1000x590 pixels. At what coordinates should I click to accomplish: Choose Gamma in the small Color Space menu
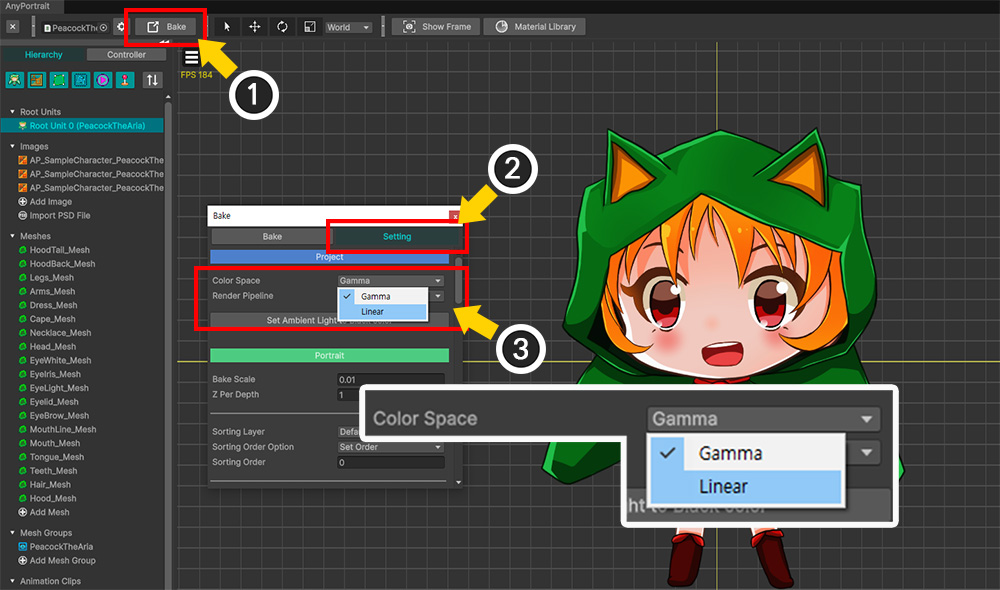(383, 297)
